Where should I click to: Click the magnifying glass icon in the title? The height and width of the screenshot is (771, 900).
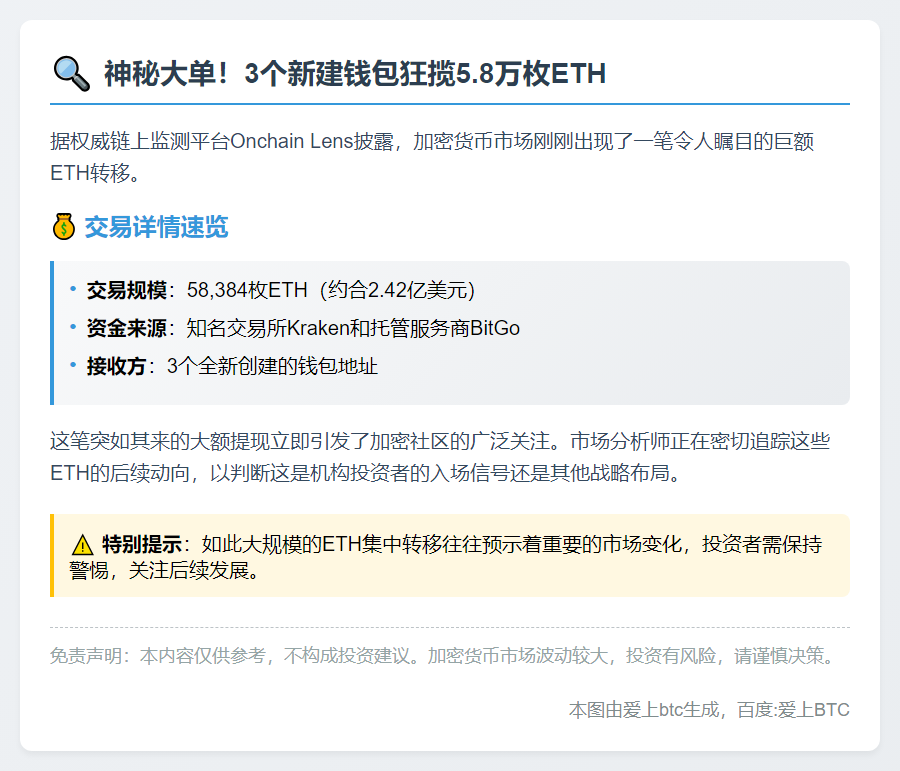click(x=70, y=73)
